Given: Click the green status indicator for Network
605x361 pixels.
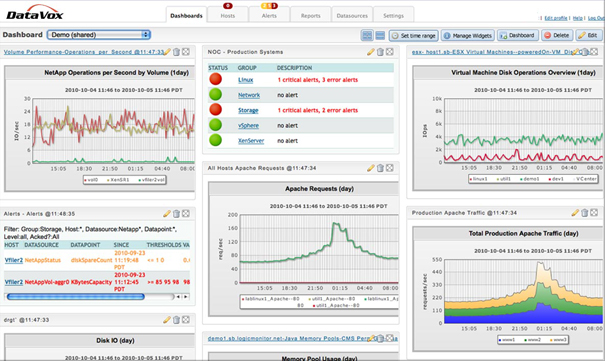Looking at the screenshot, I should pos(216,94).
